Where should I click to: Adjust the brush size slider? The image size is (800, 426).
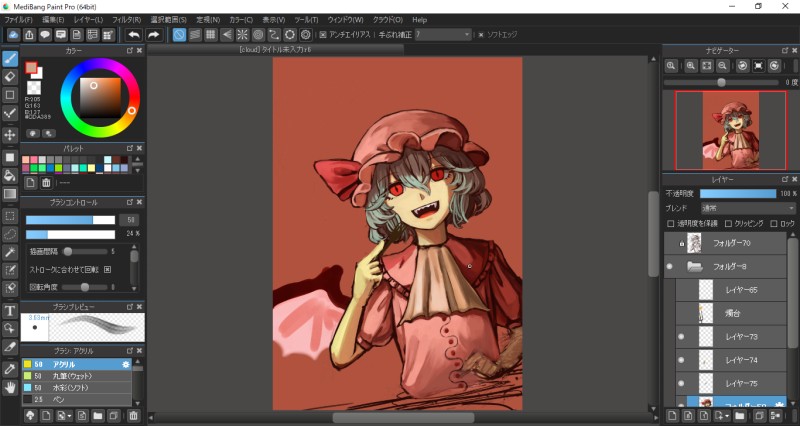tap(70, 220)
